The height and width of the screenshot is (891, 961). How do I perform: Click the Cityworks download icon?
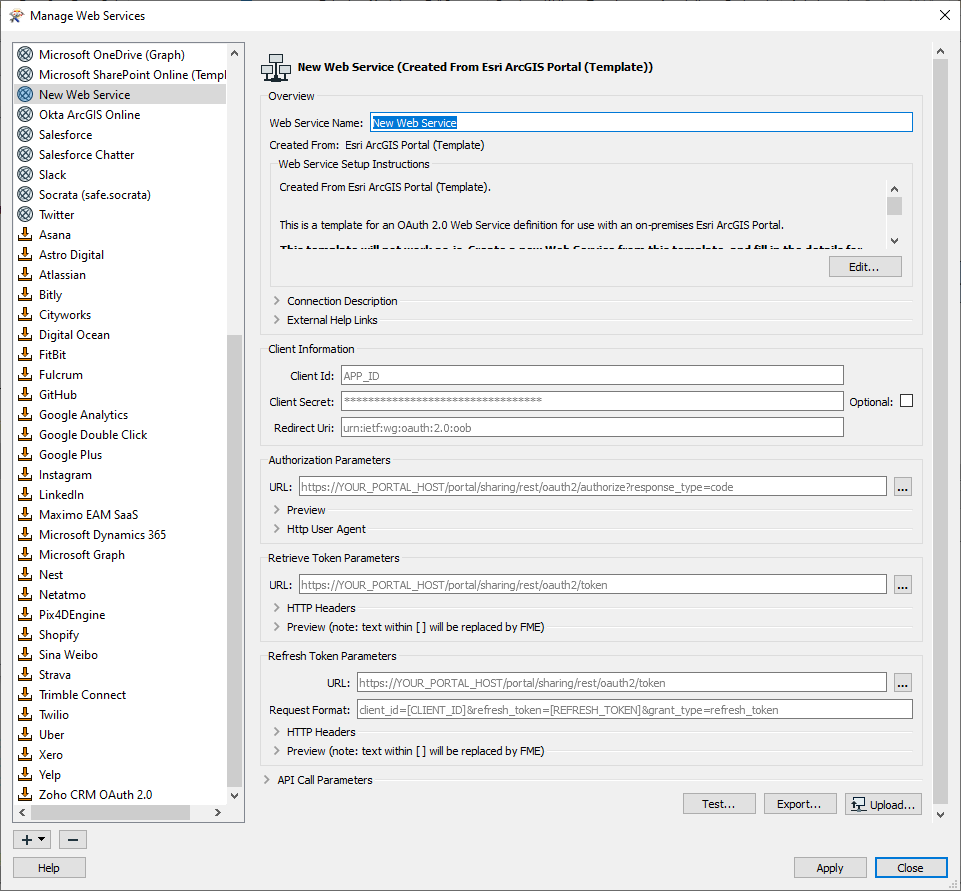[25, 314]
